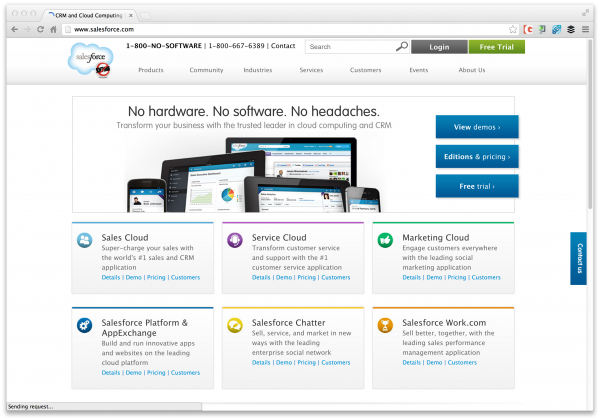Reload the page with refresh icon
This screenshot has height=420, width=600.
pyautogui.click(x=40, y=29)
